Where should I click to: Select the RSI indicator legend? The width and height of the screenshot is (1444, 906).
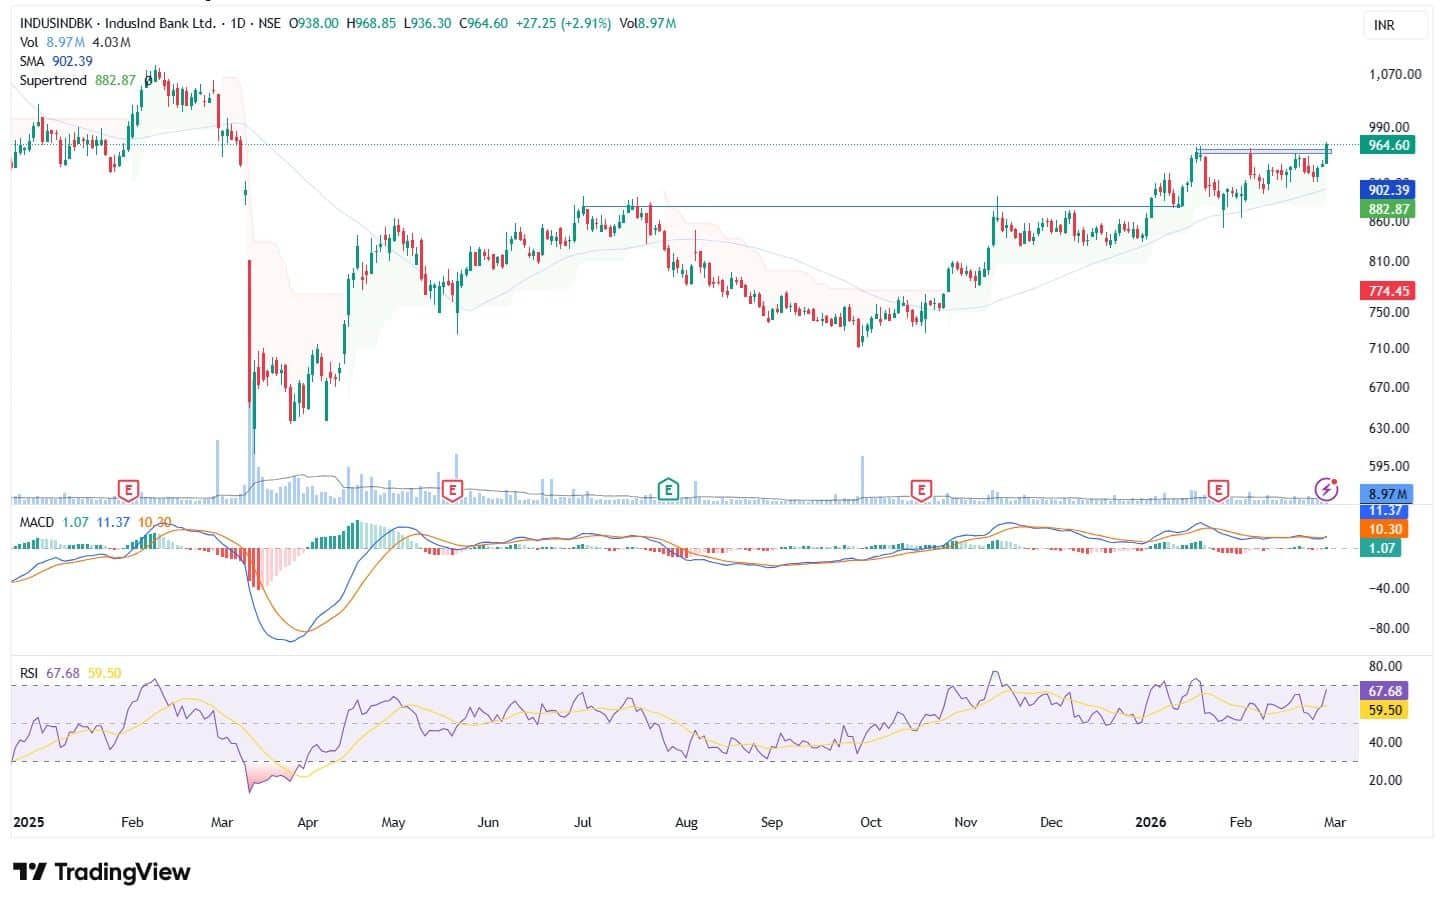tap(70, 673)
